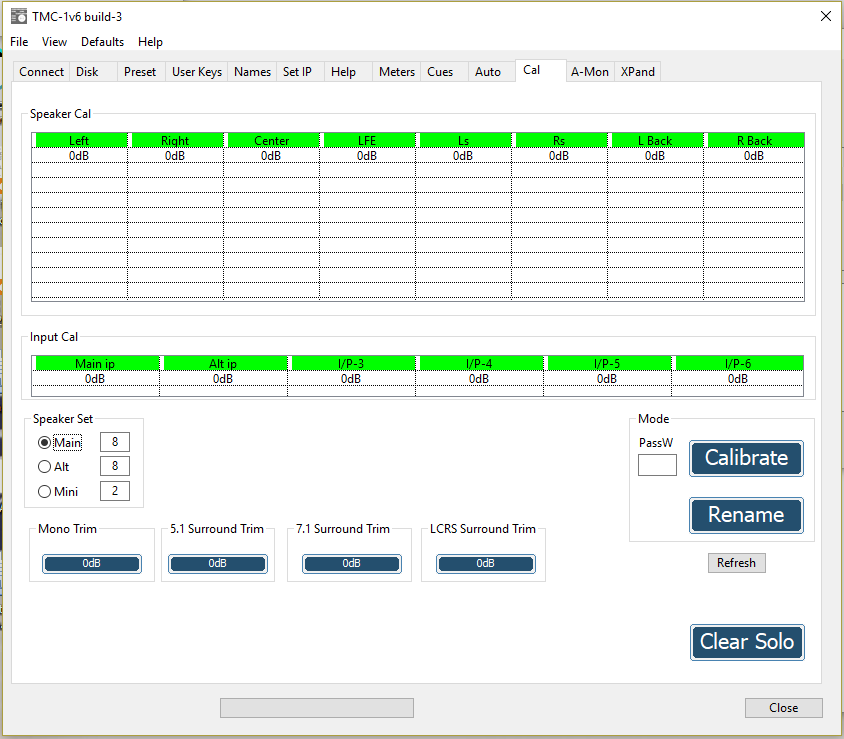Click the Calibrate button

click(746, 458)
